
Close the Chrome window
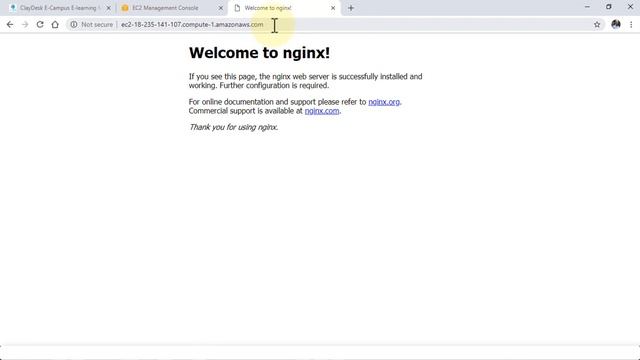(x=630, y=7)
